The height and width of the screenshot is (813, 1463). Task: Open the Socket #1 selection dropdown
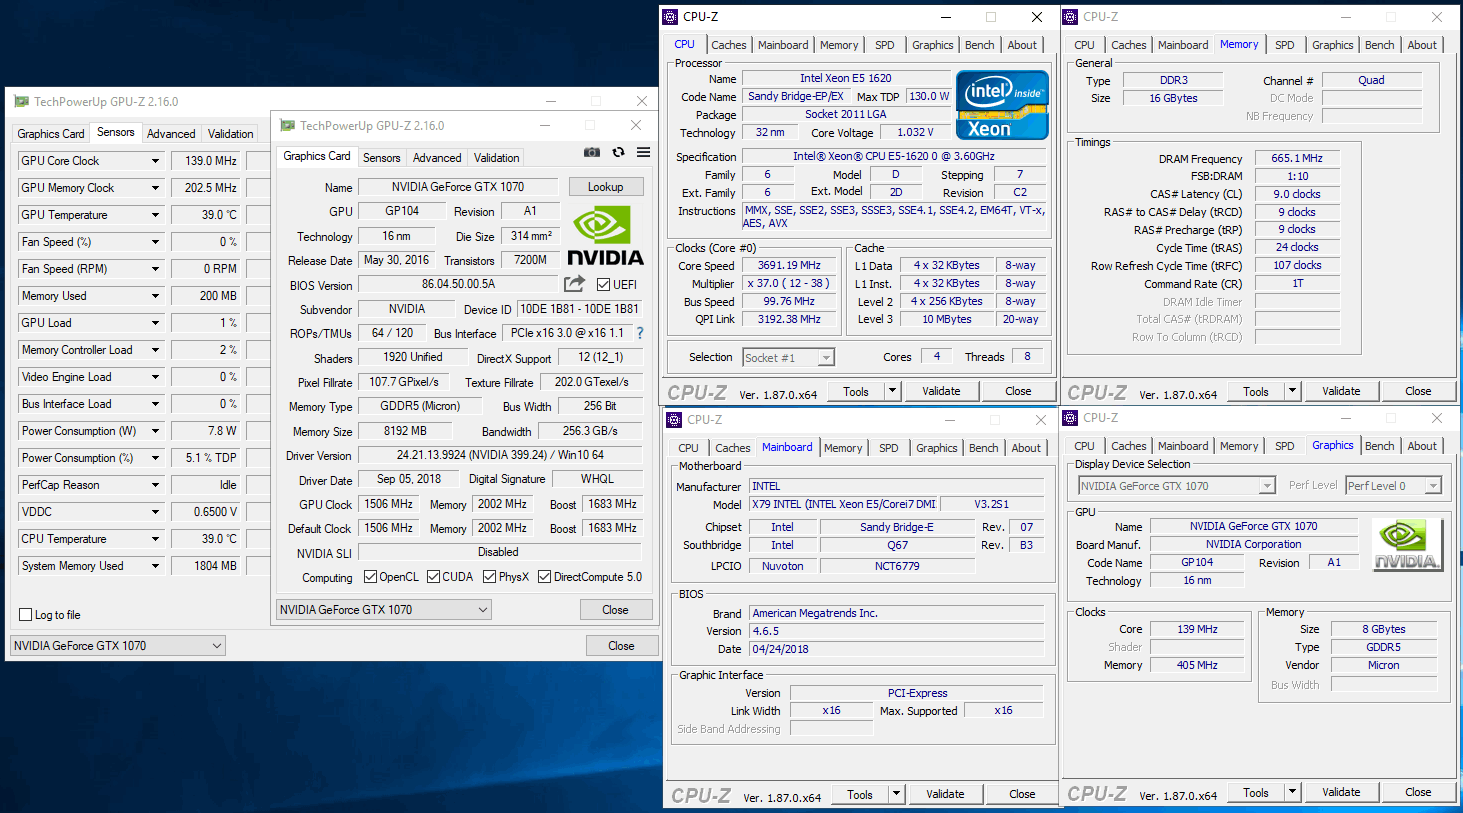(788, 358)
